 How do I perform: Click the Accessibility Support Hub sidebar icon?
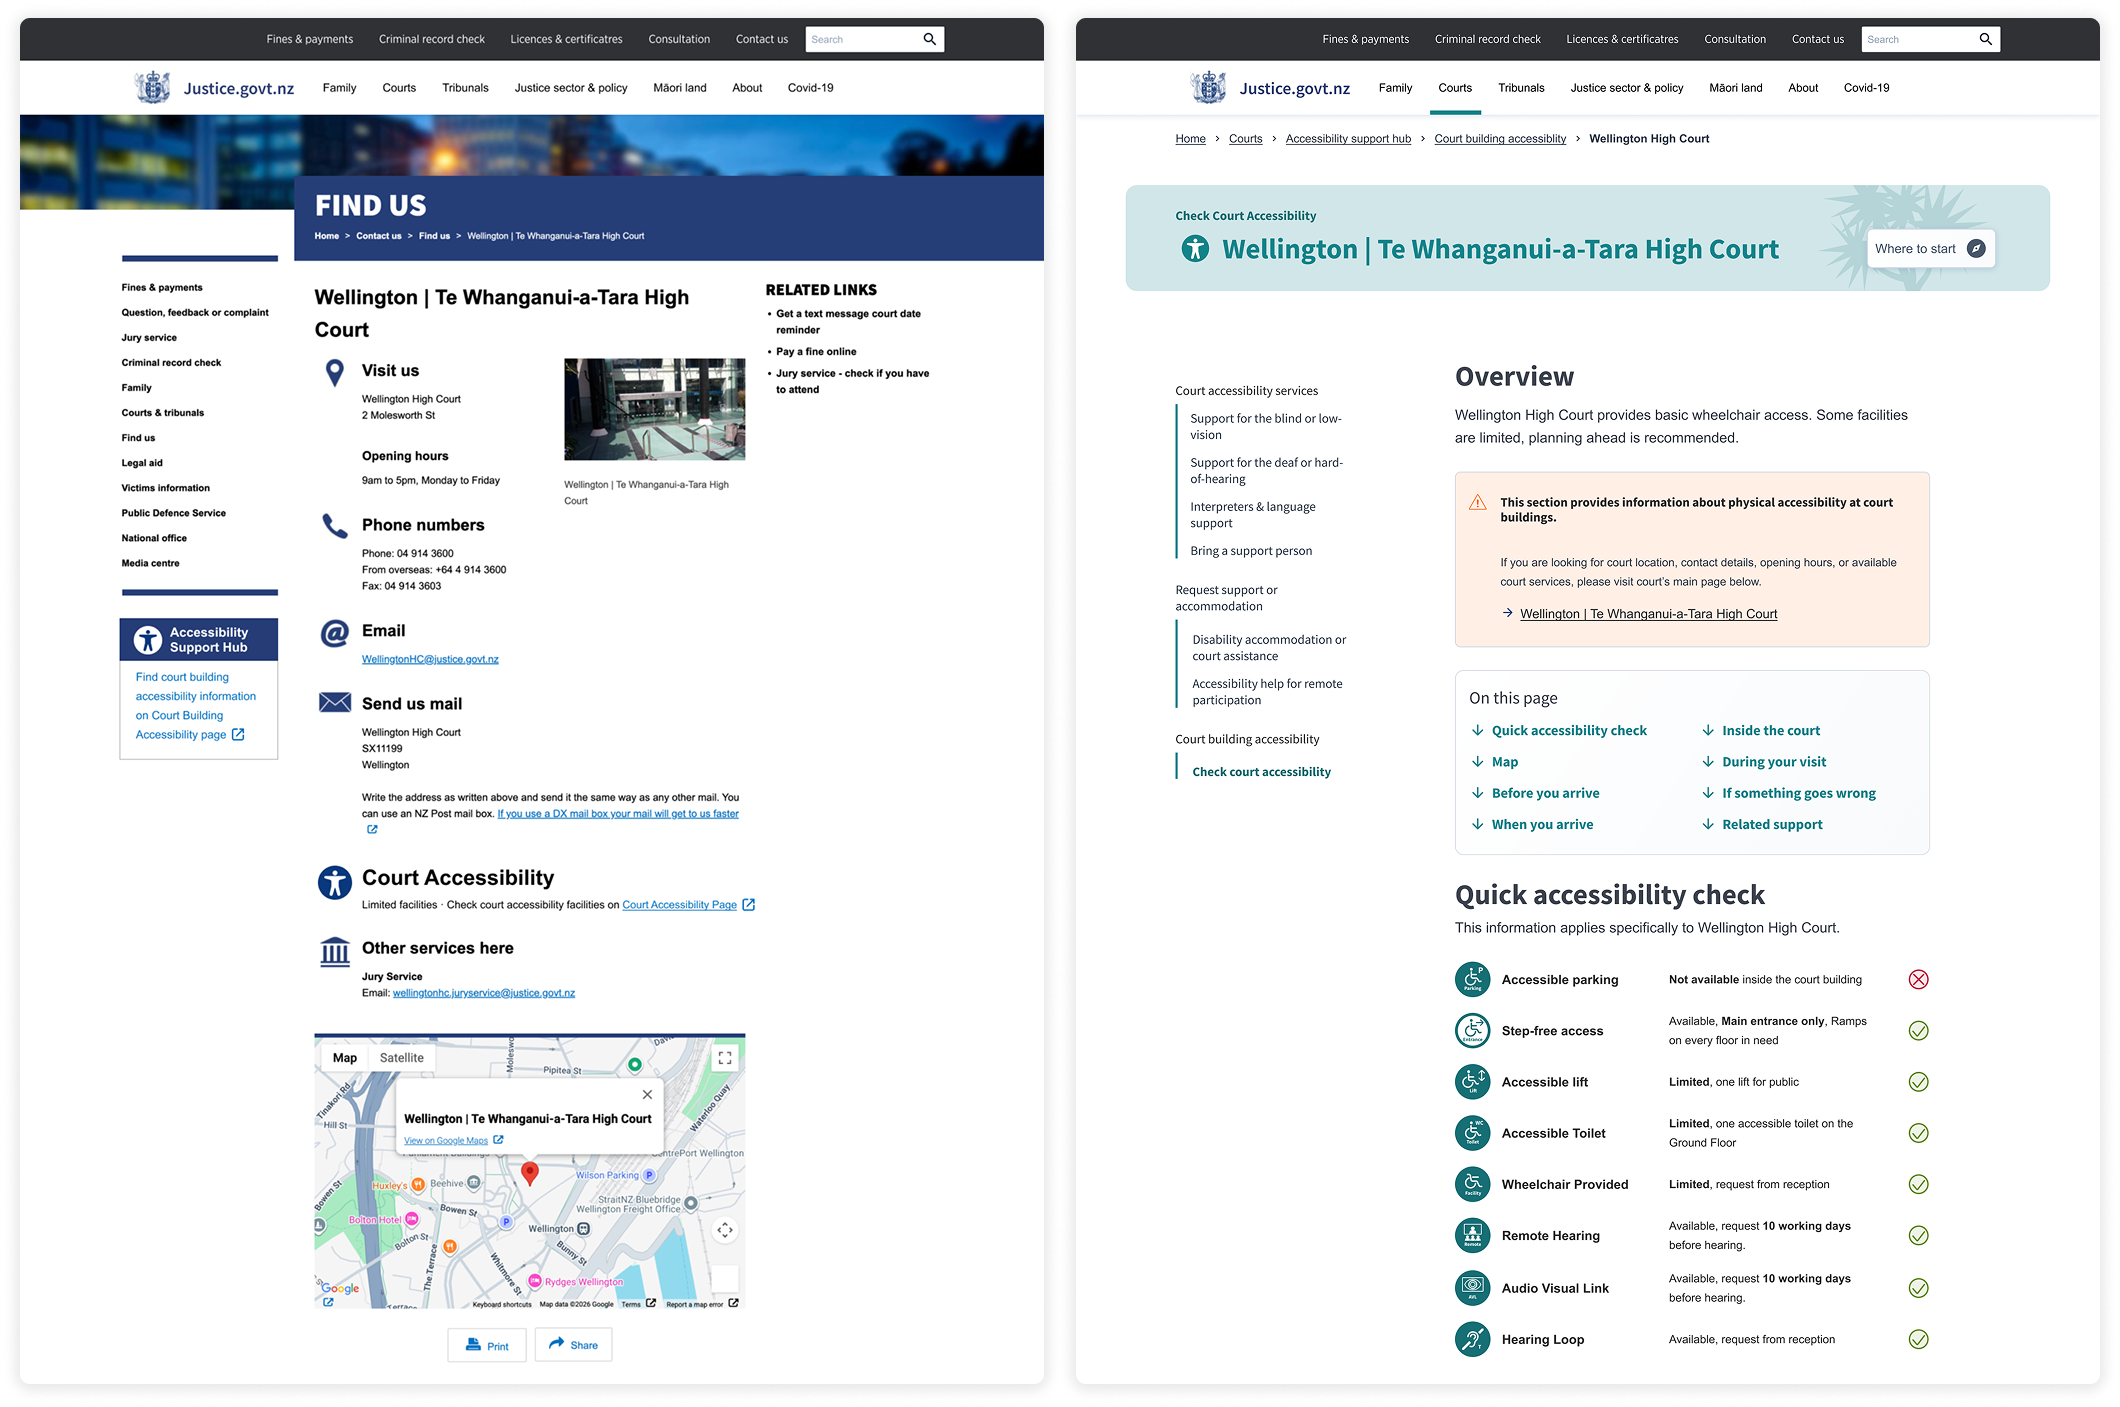148,640
